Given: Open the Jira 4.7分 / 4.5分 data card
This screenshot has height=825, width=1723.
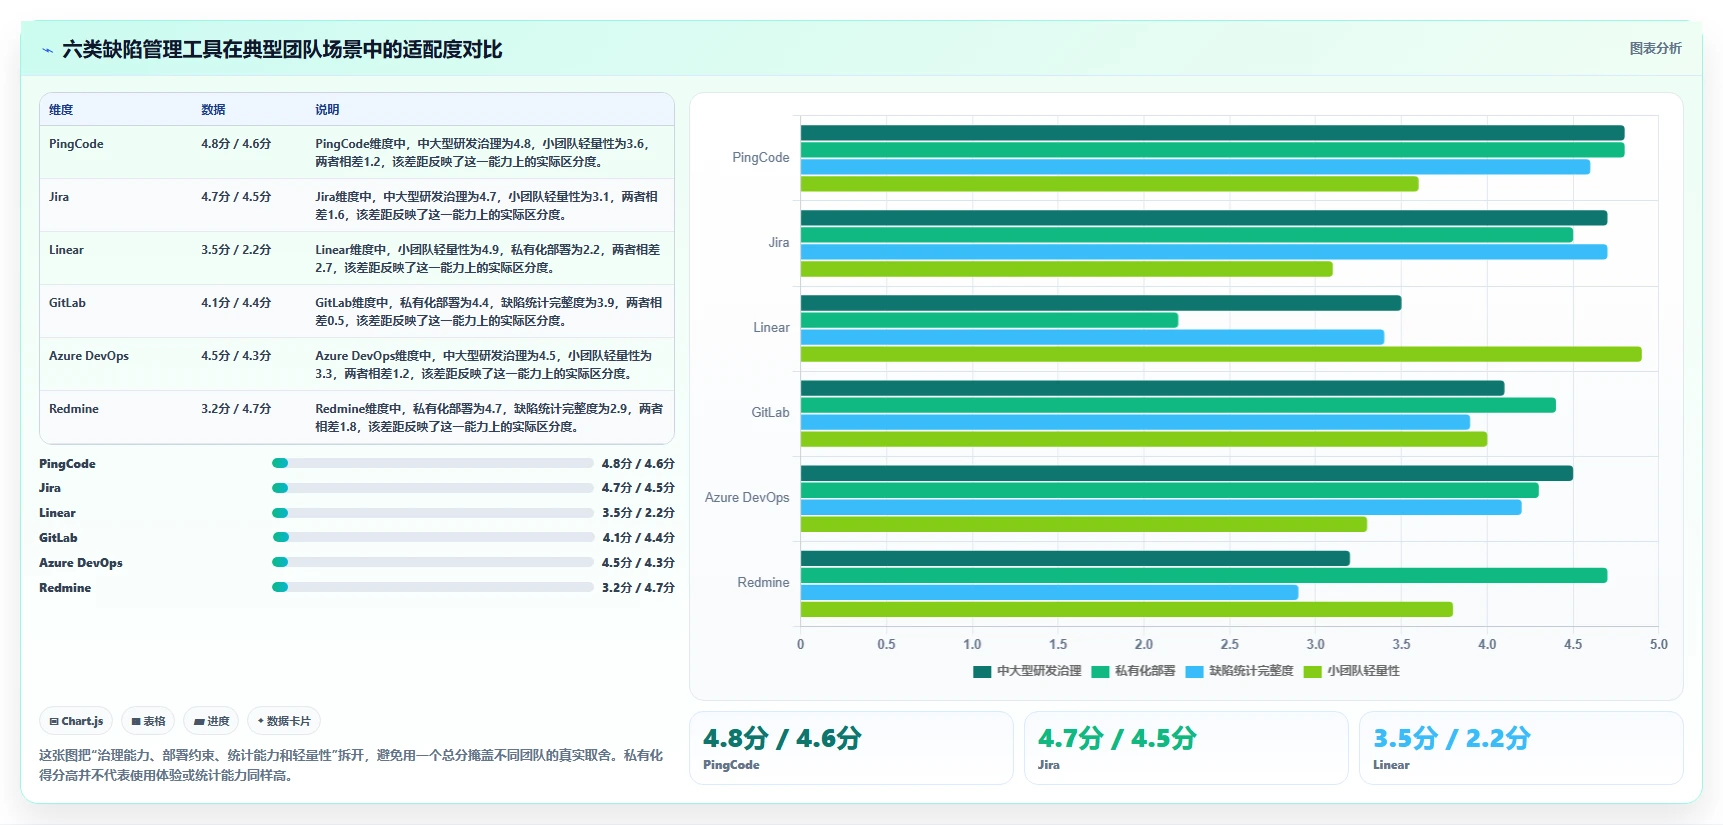Looking at the screenshot, I should [1186, 748].
